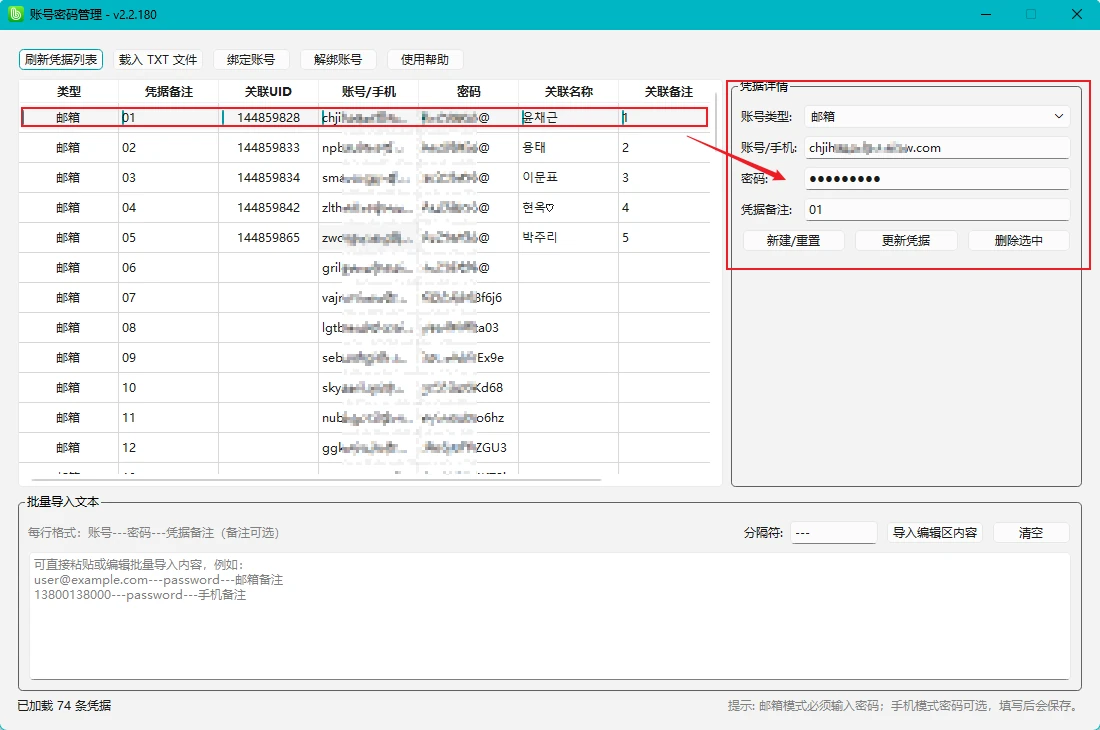Viewport: 1100px width, 730px height.
Task: Select the cell with UID 144859833
Action: point(268,147)
